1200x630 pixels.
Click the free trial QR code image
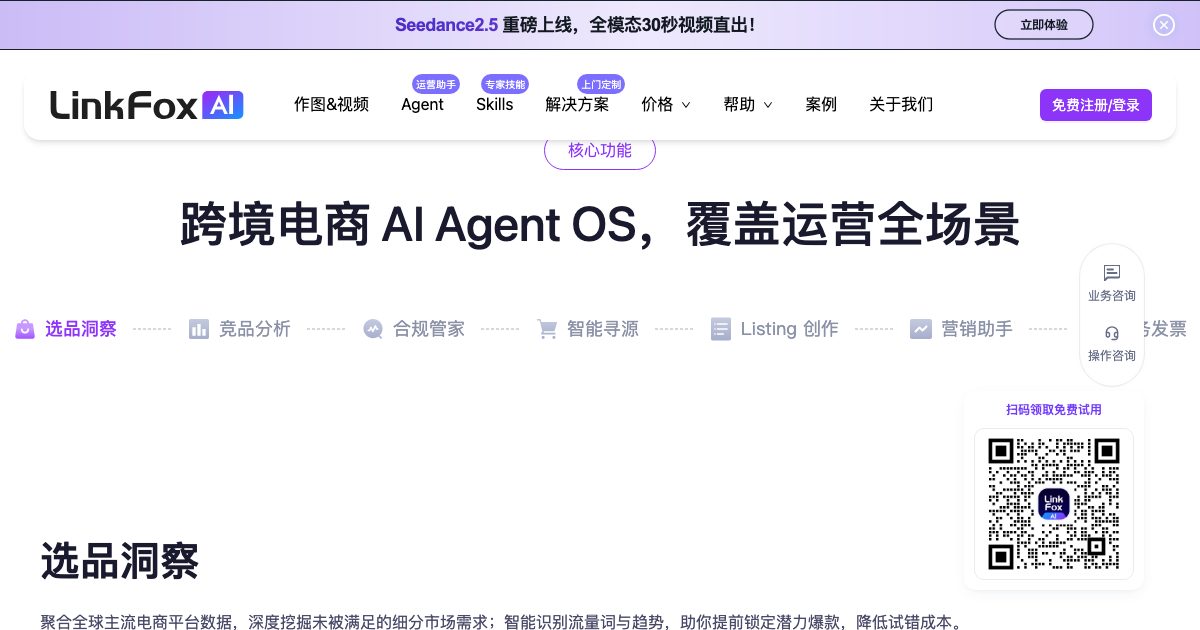coord(1053,504)
